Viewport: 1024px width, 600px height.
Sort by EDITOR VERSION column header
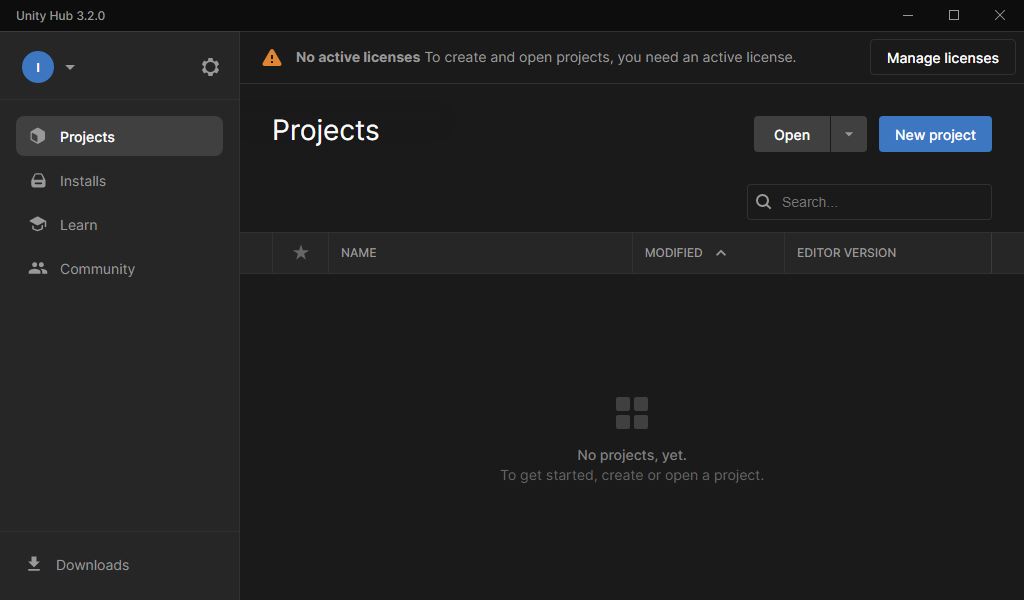[846, 253]
